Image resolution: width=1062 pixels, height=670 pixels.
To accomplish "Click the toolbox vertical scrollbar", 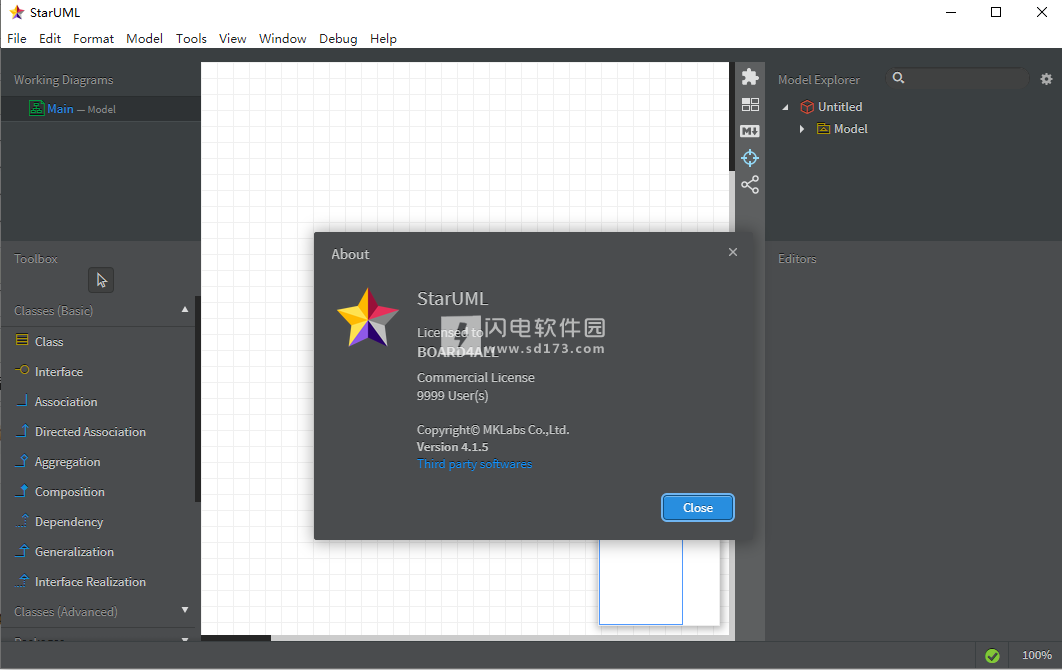I will (x=198, y=399).
